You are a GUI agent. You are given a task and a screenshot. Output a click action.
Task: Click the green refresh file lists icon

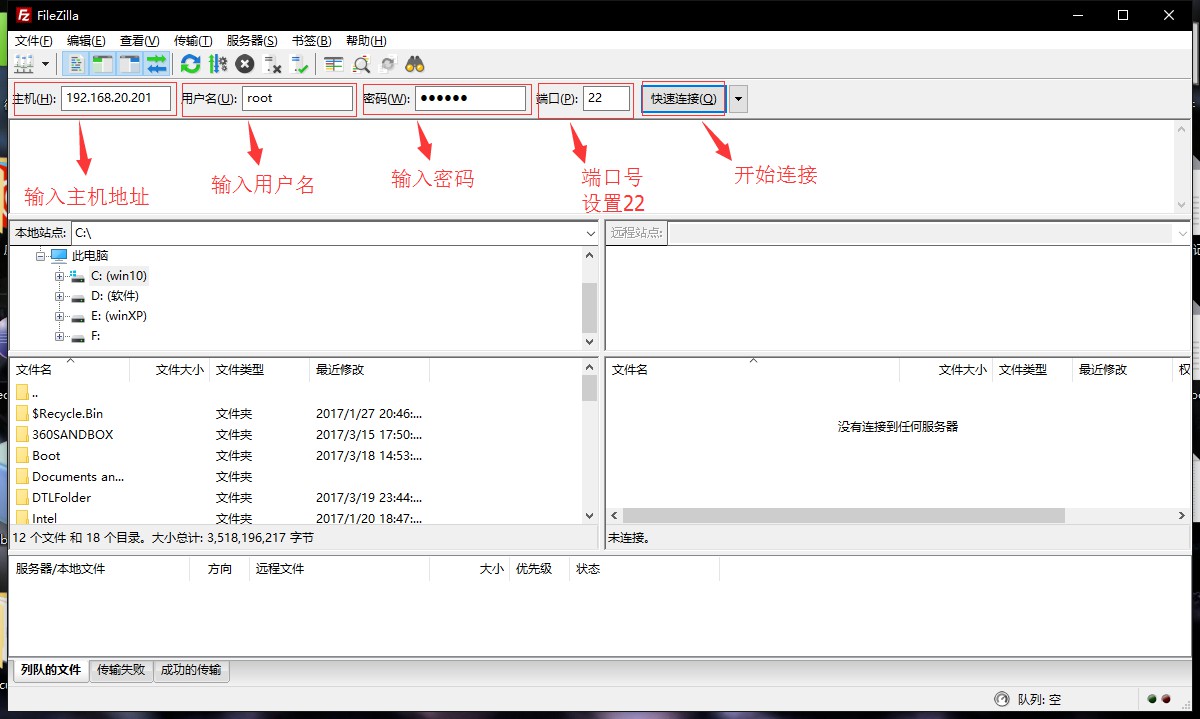click(190, 64)
